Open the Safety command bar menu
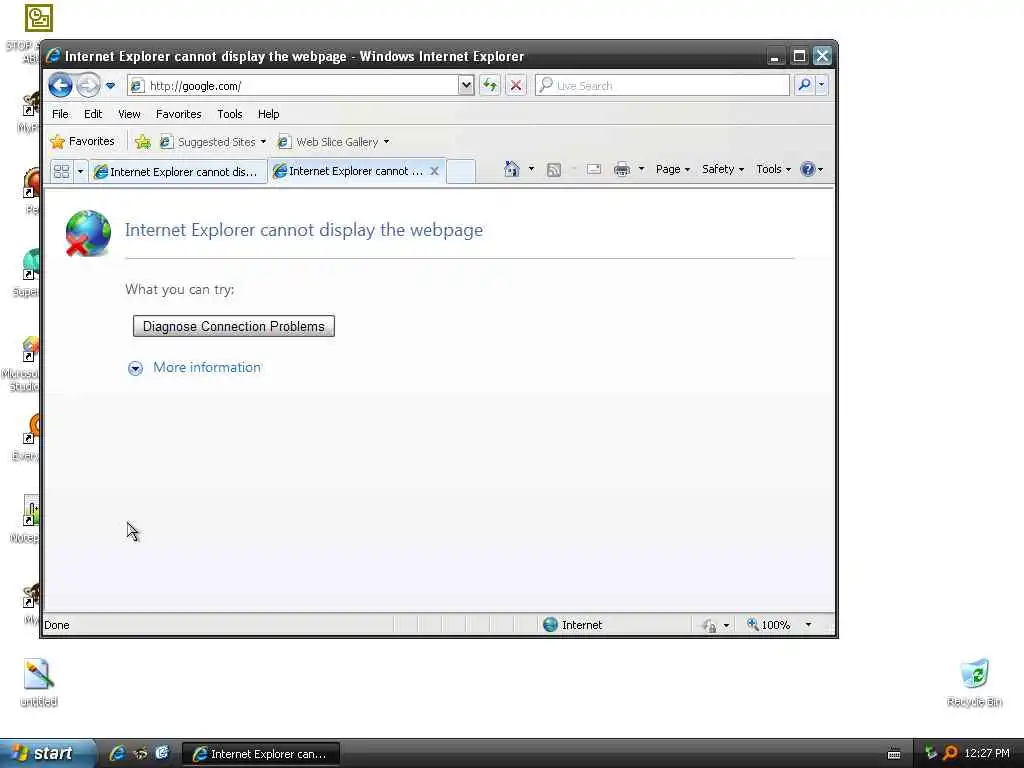Viewport: 1024px width, 768px height. point(722,169)
